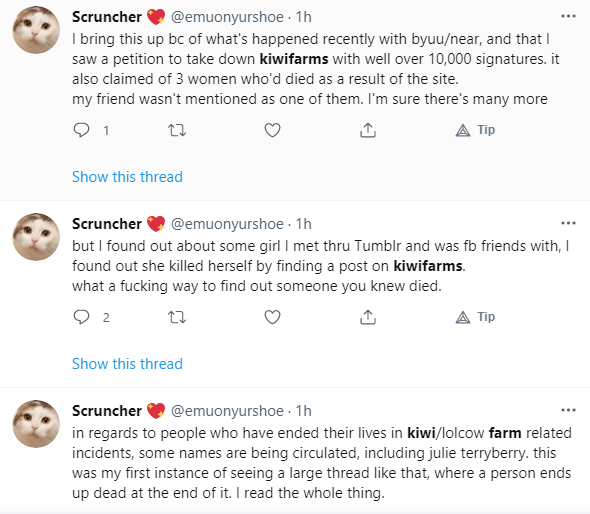590x514 pixels.
Task: Show this thread under the second tweet
Action: (127, 364)
